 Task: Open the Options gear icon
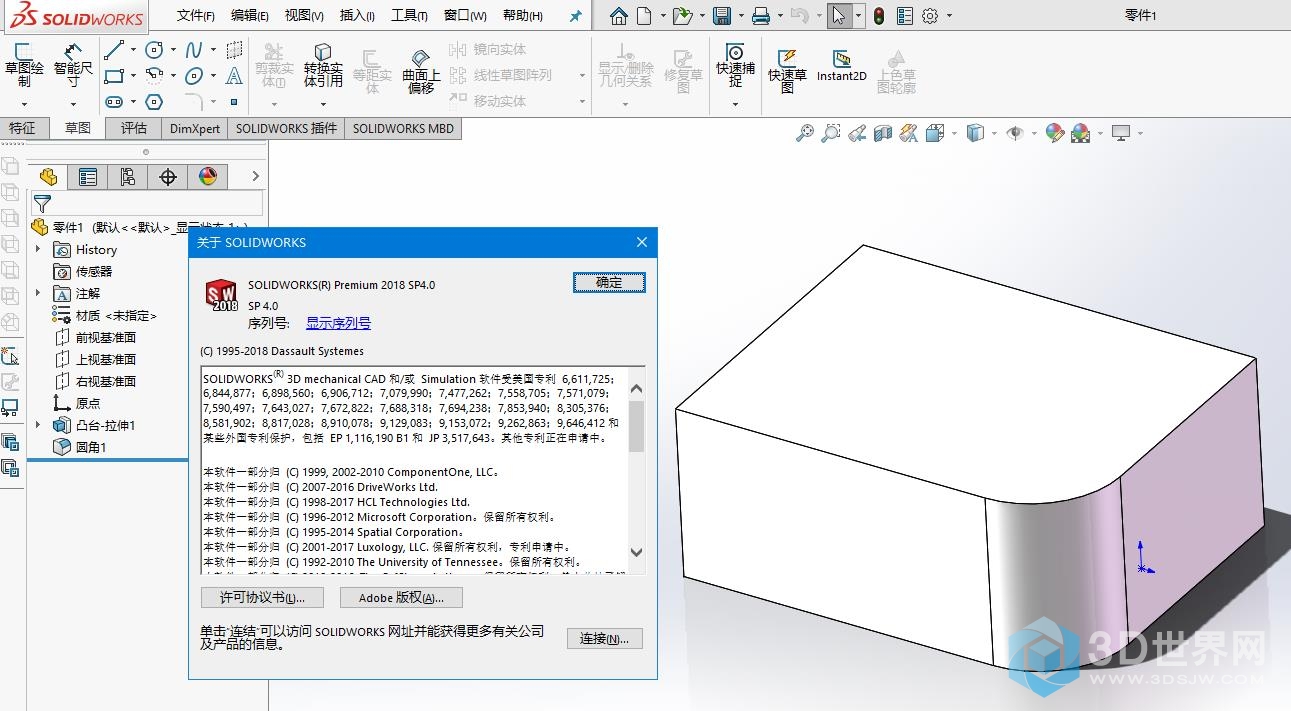point(930,16)
